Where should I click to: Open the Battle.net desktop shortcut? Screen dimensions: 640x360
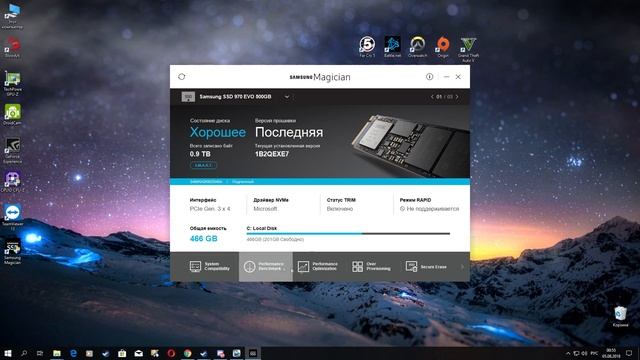click(x=392, y=47)
